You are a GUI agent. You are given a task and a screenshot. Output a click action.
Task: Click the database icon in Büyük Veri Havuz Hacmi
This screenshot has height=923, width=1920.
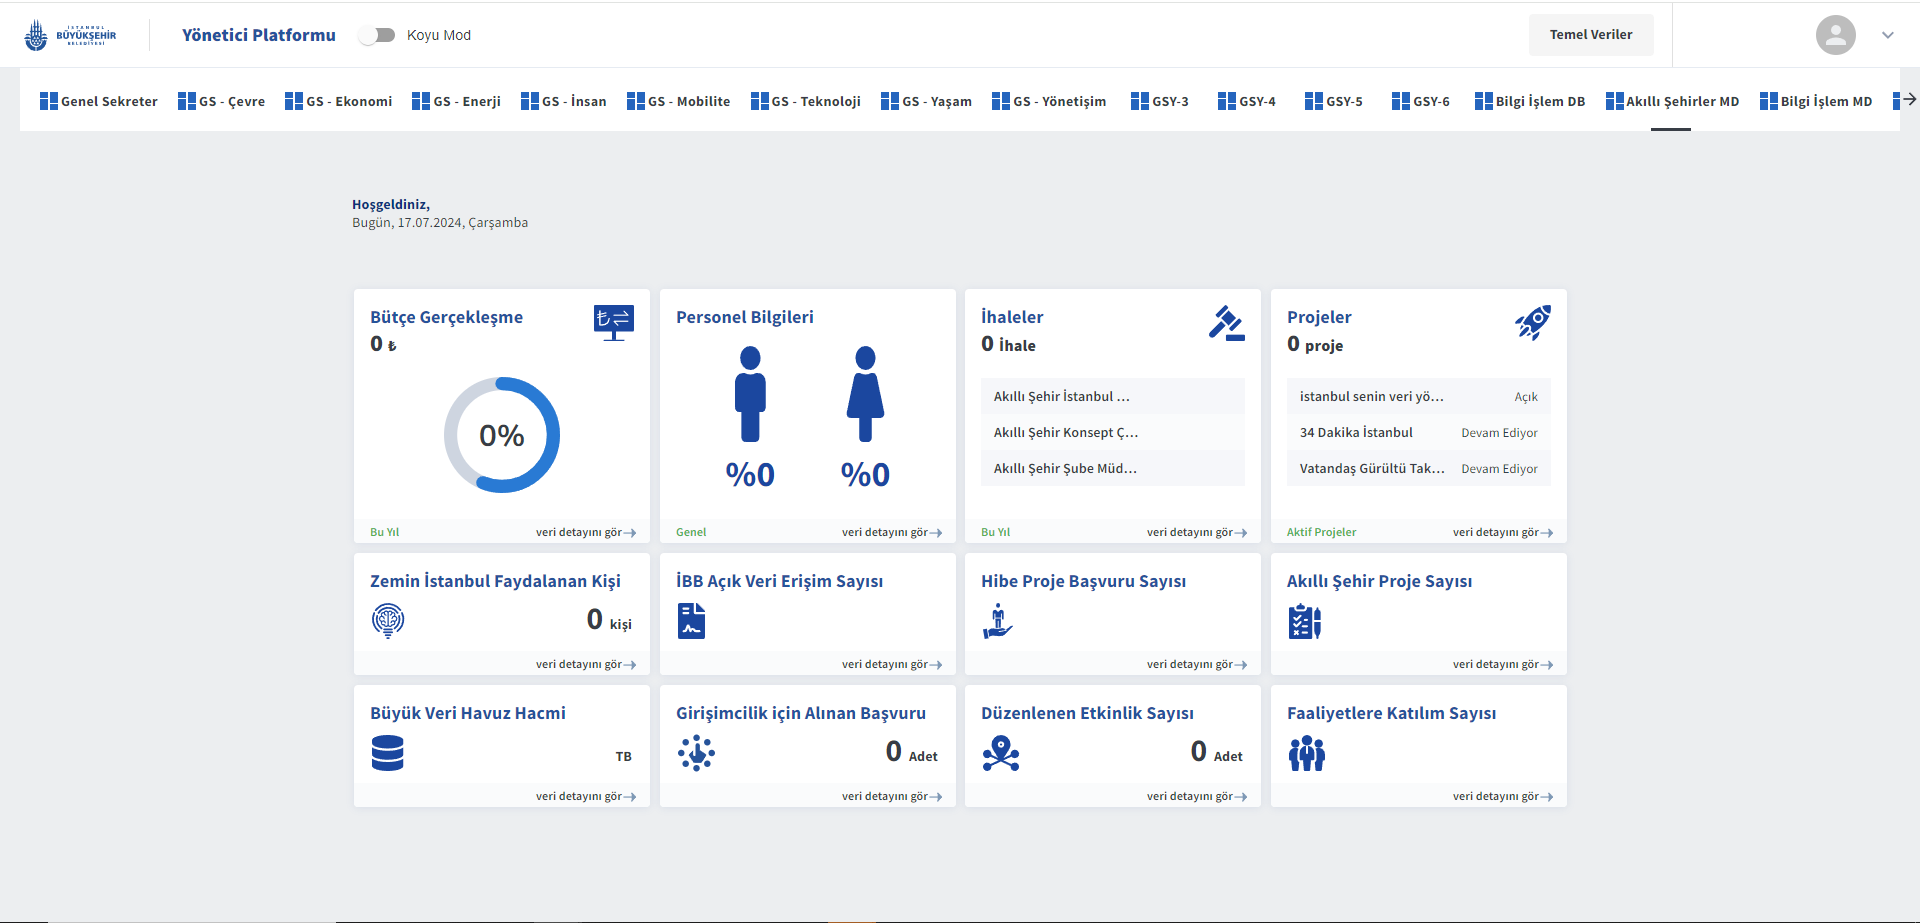pos(388,753)
